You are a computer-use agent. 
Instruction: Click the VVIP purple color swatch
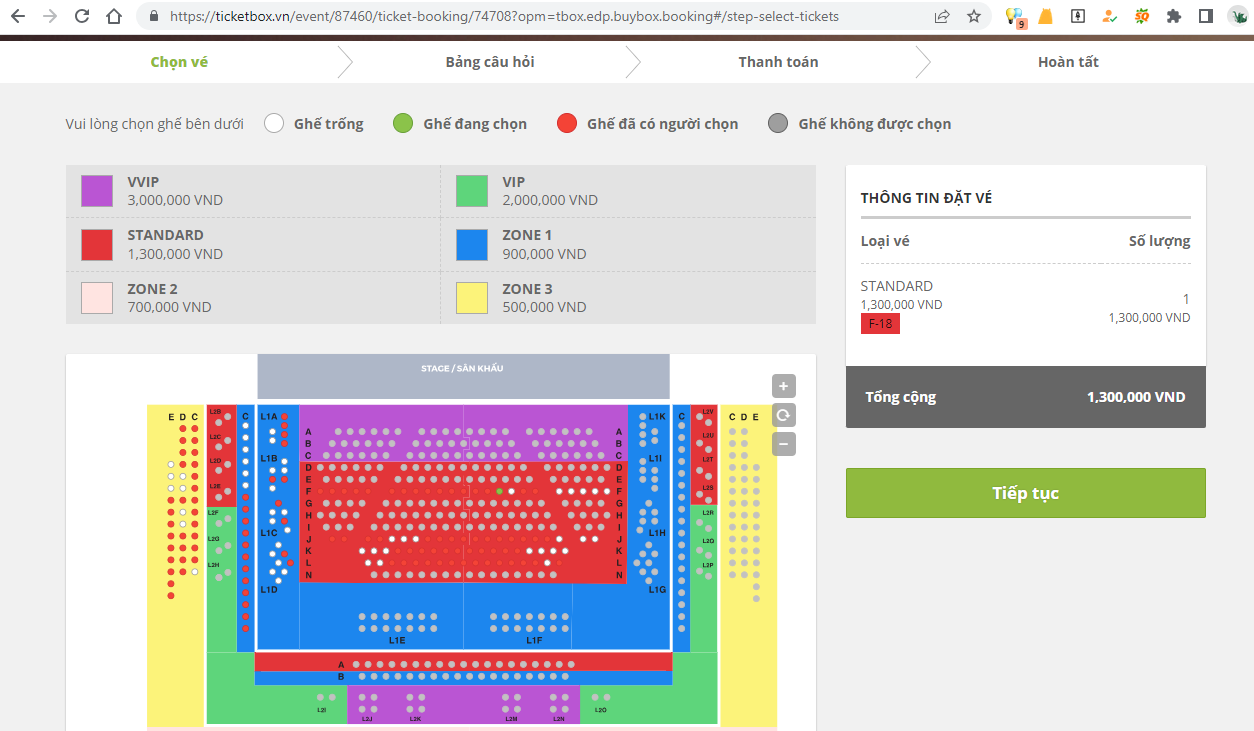pyautogui.click(x=97, y=191)
